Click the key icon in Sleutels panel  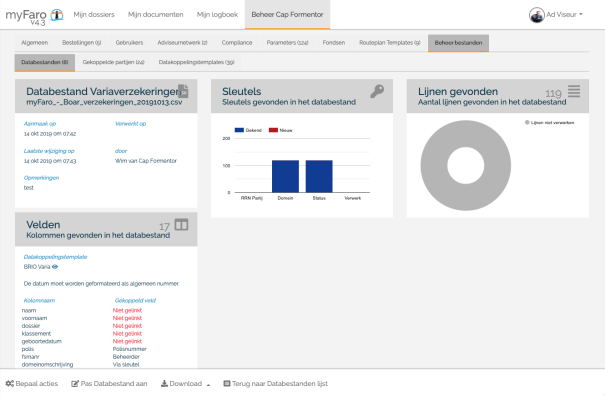click(377, 91)
